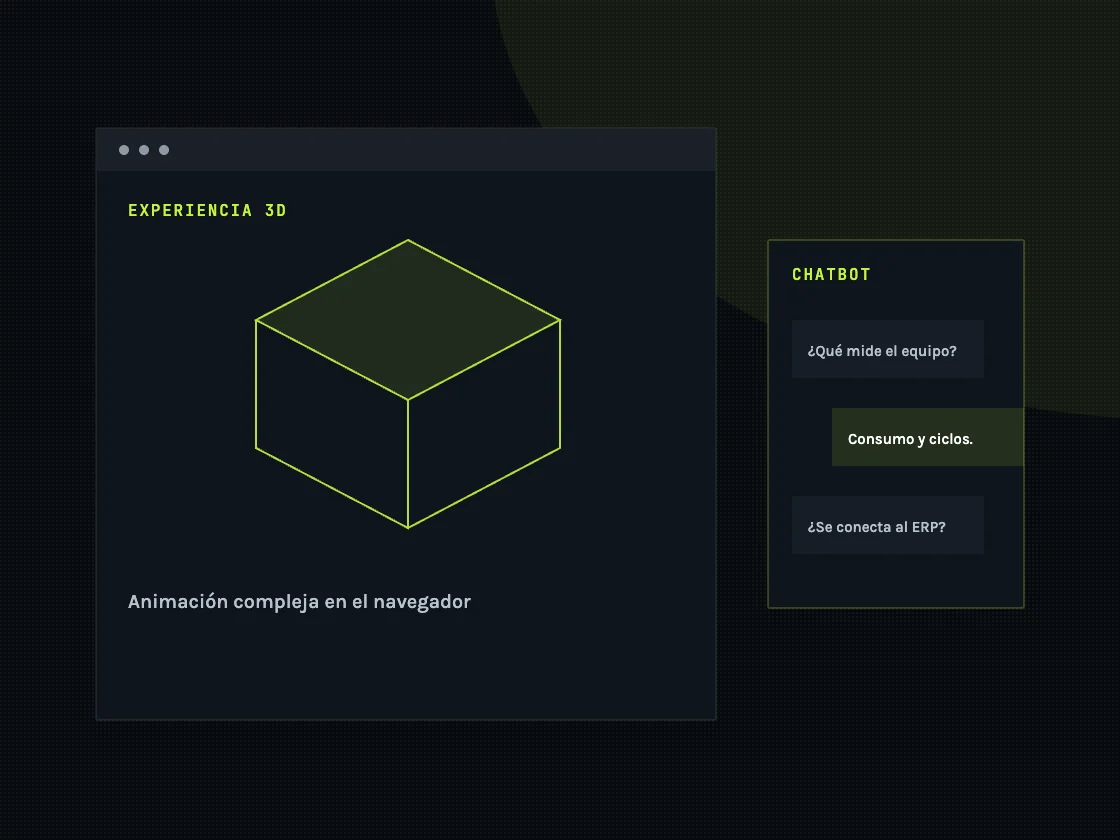
Task: Select the "¿Qué mide el equipo?" chat message
Action: click(x=888, y=349)
